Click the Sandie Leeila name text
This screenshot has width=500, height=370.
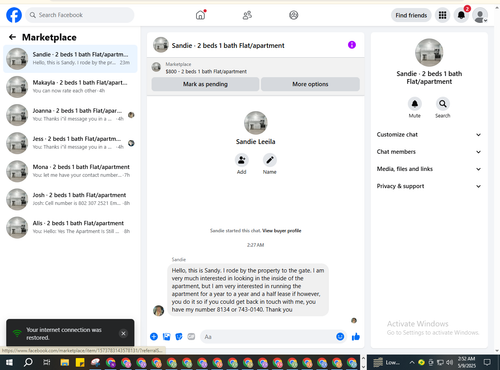pyautogui.click(x=256, y=142)
